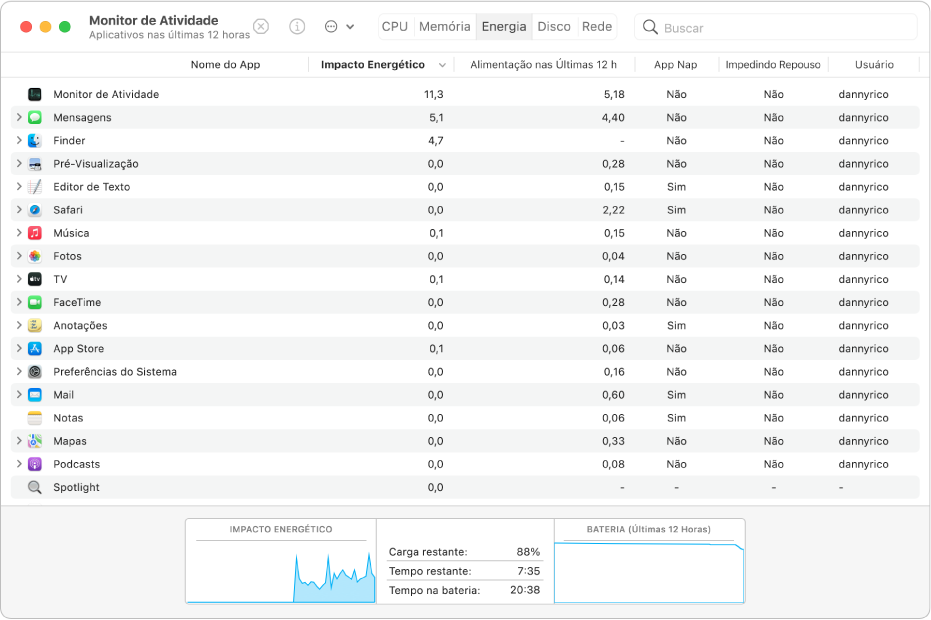Expand the Editor de Texto row
The width and height of the screenshot is (931, 620).
click(19, 187)
